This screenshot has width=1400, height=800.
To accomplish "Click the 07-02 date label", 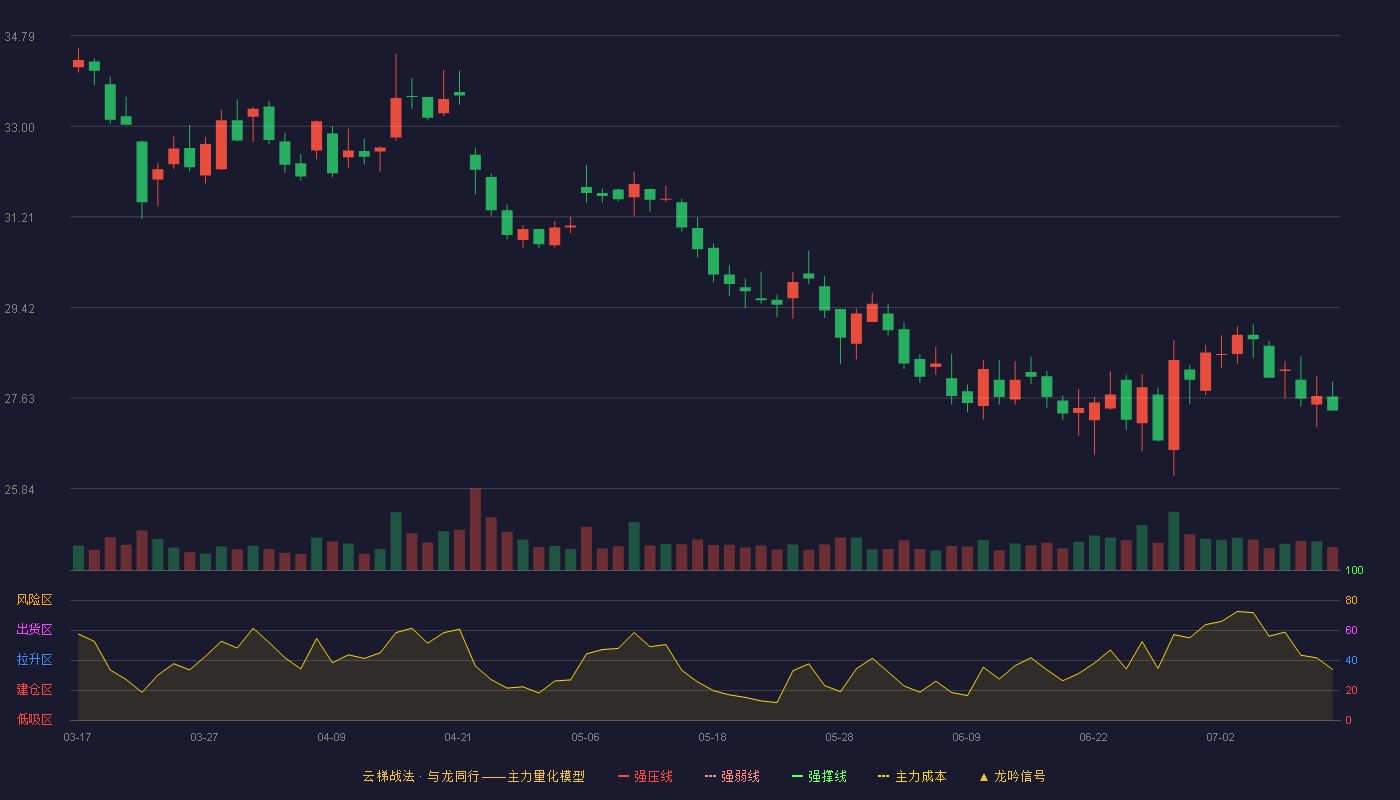I will (x=1220, y=737).
